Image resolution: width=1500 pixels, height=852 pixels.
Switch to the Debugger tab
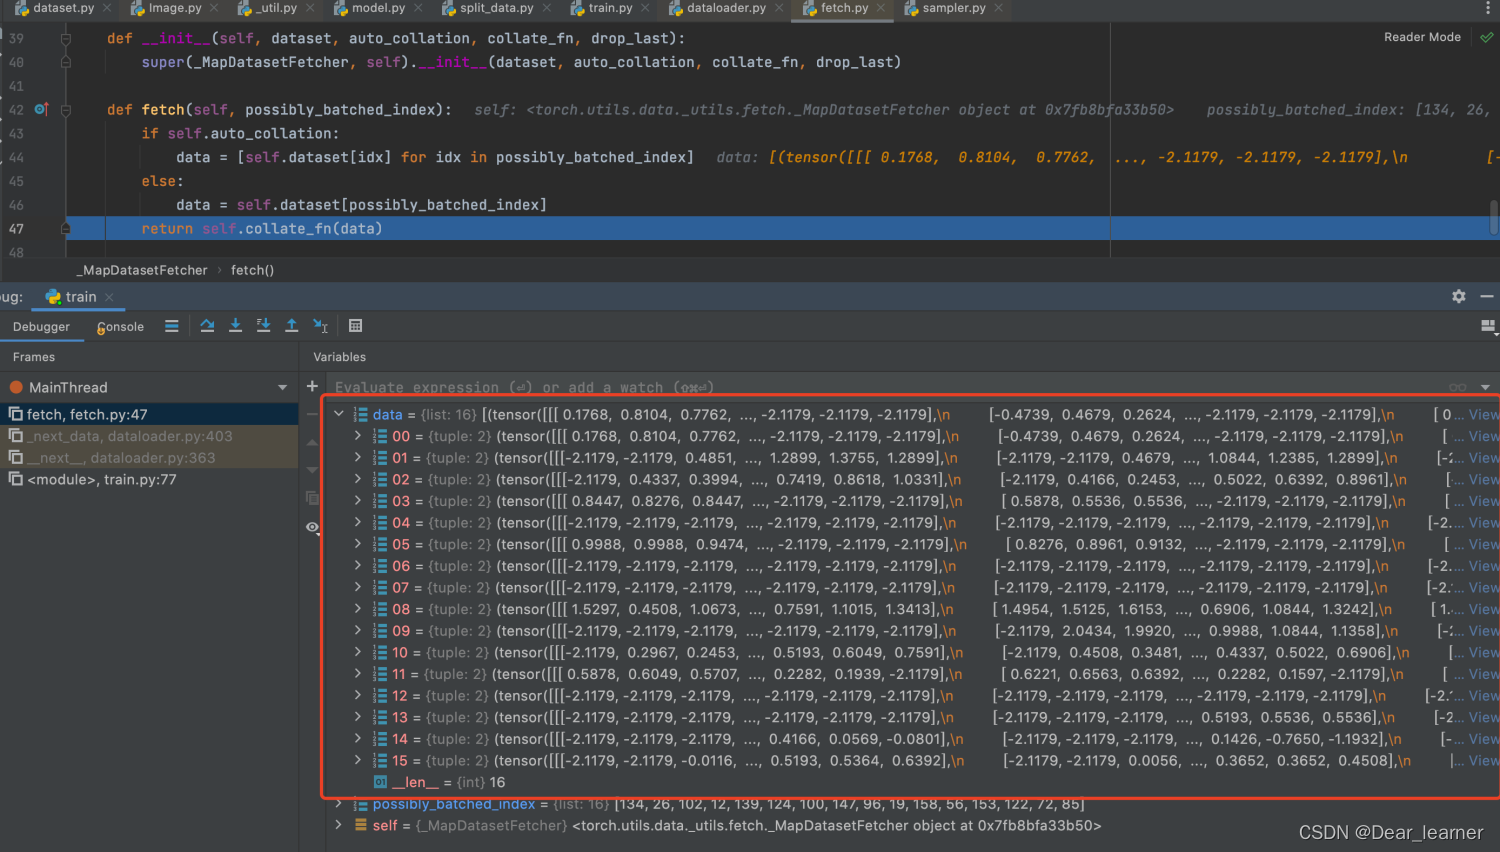point(41,327)
